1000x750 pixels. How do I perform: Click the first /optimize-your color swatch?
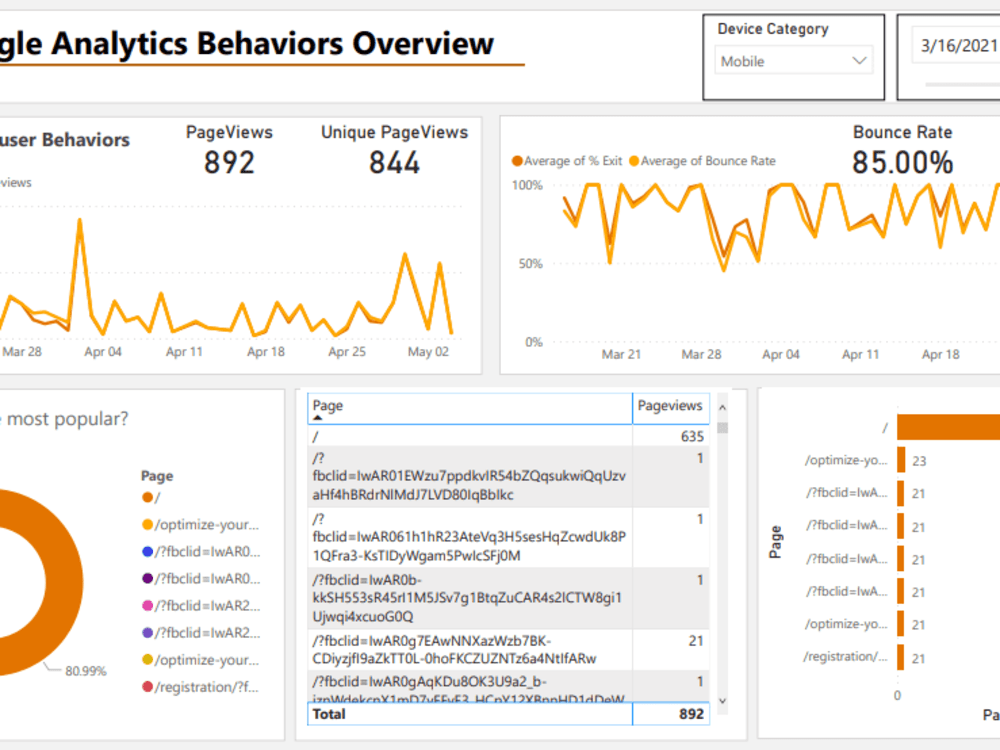pos(148,524)
